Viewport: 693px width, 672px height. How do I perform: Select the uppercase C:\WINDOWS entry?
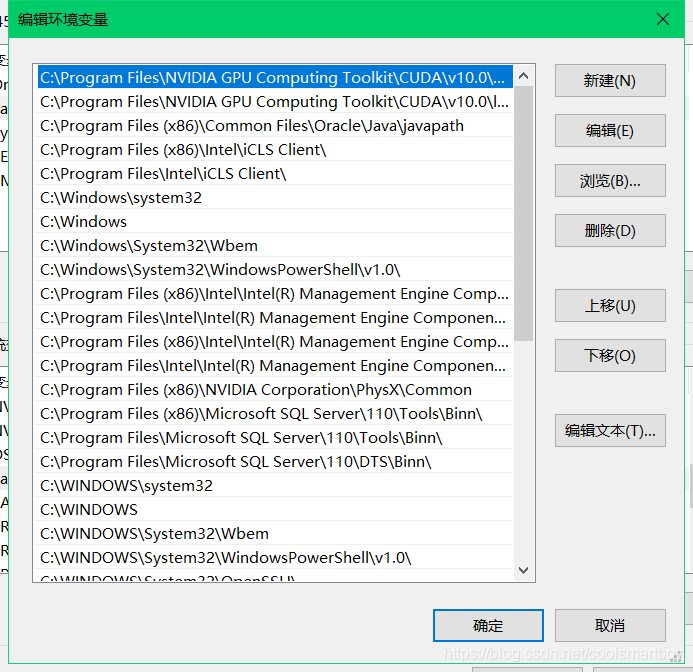(x=275, y=510)
